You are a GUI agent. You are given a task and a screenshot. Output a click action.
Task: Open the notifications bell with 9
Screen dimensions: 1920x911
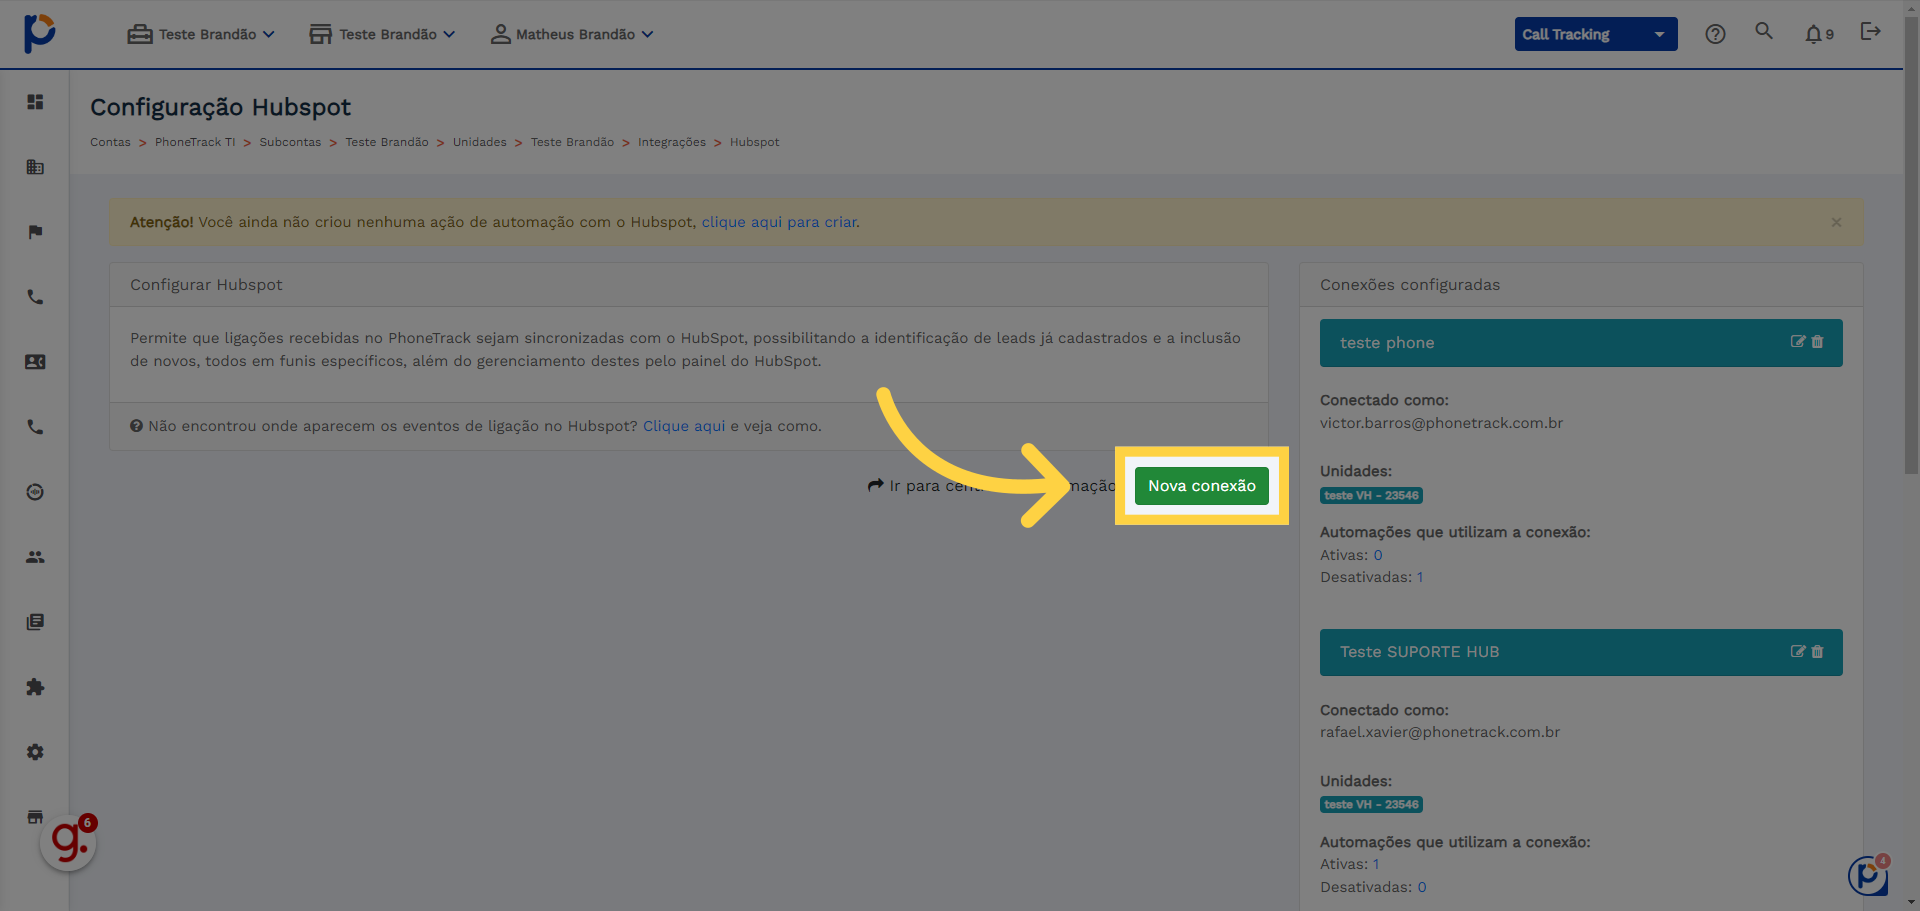1819,34
